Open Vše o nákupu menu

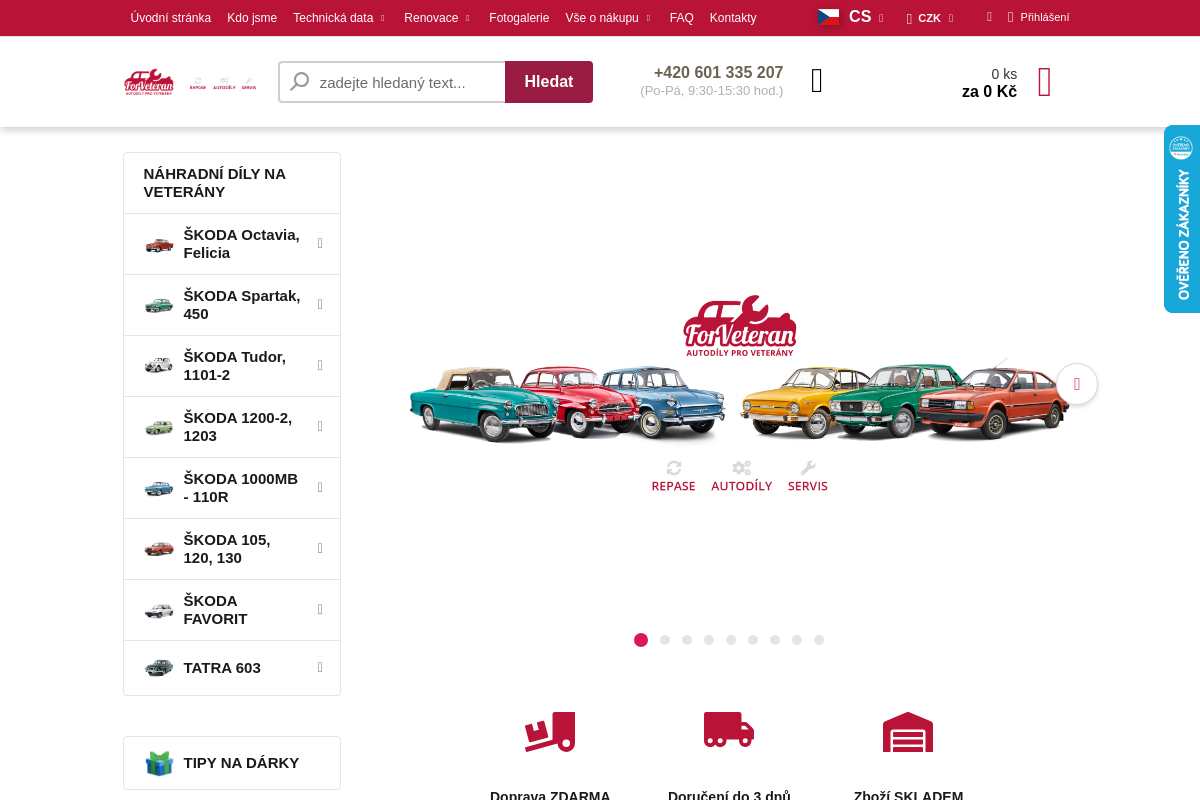point(608,18)
